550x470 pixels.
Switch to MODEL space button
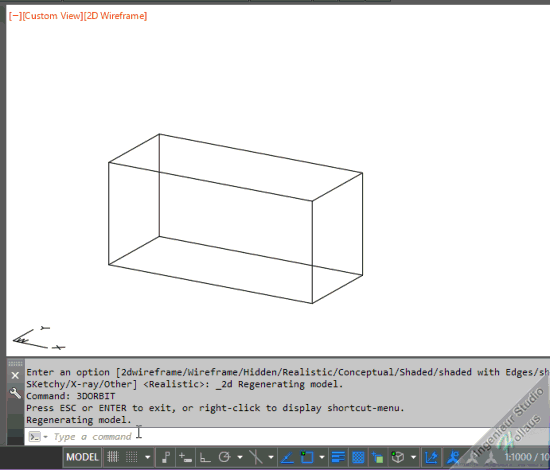(x=82, y=457)
